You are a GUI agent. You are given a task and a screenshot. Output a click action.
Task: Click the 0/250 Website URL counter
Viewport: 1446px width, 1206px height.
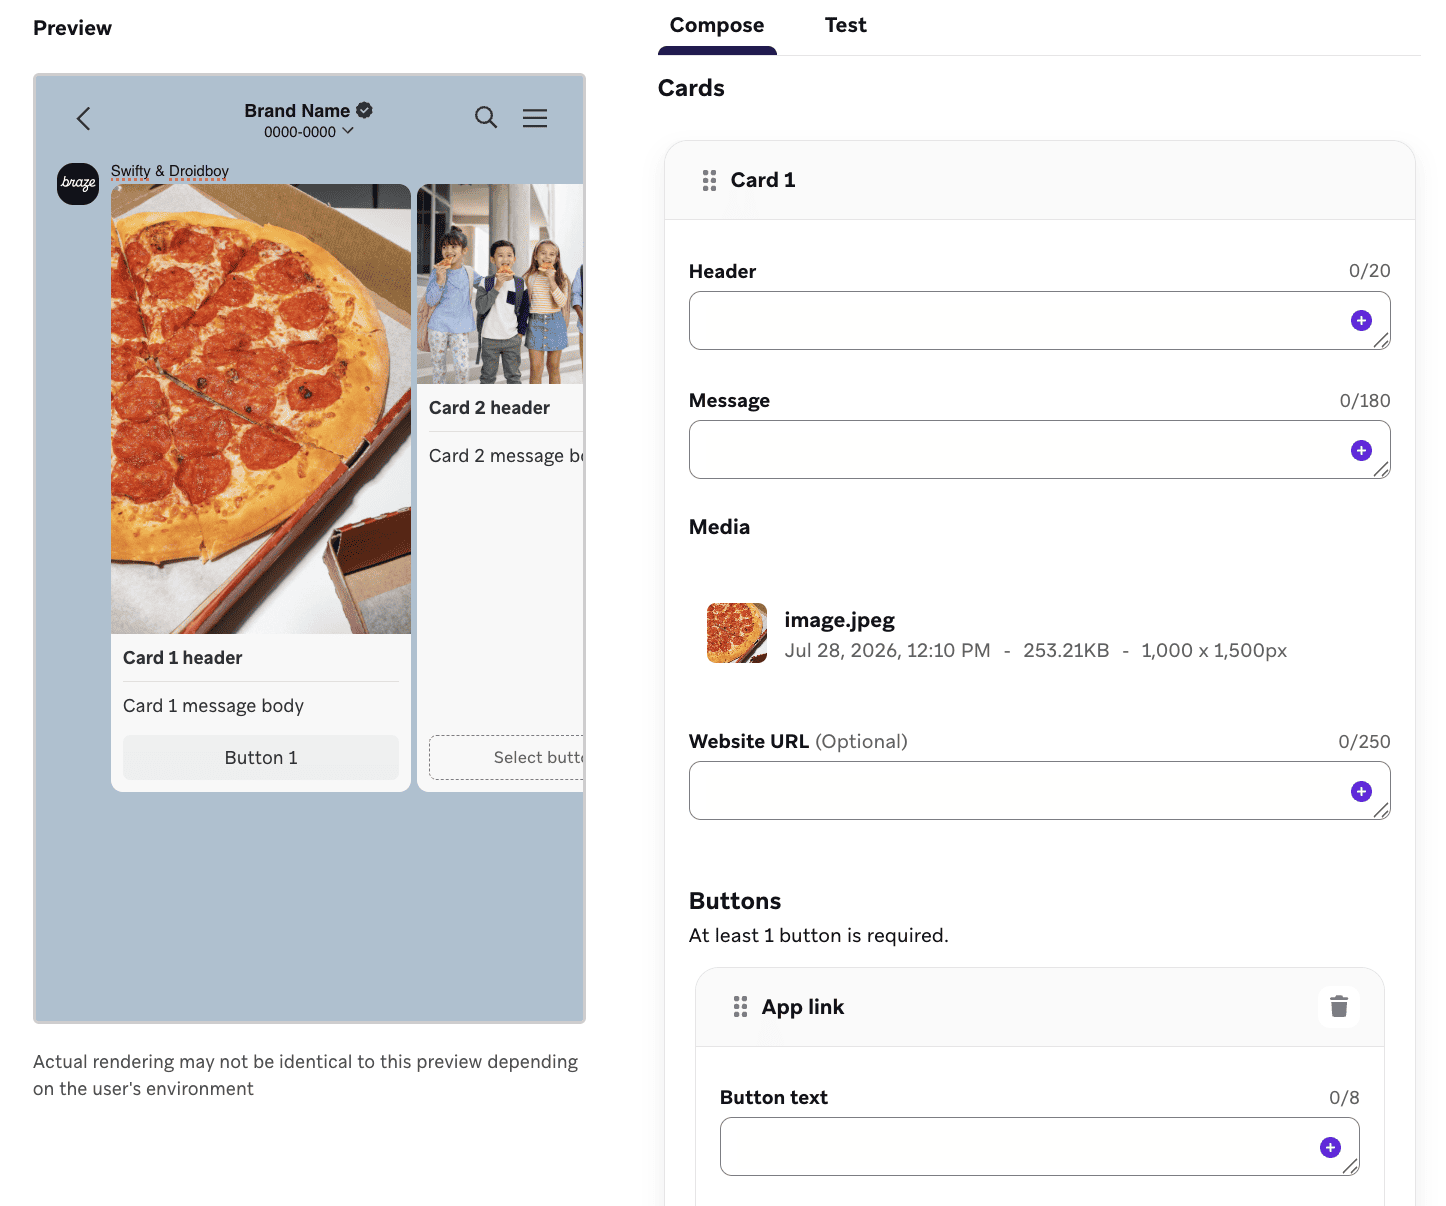pos(1364,742)
